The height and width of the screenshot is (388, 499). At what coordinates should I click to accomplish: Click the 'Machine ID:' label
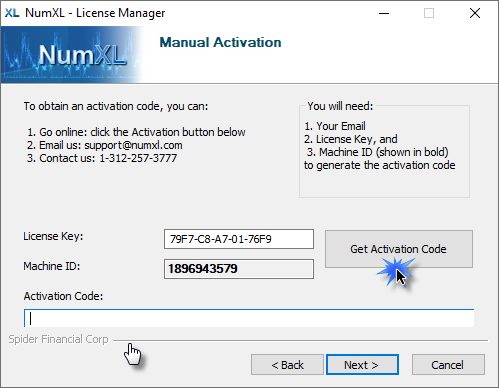pyautogui.click(x=52, y=266)
